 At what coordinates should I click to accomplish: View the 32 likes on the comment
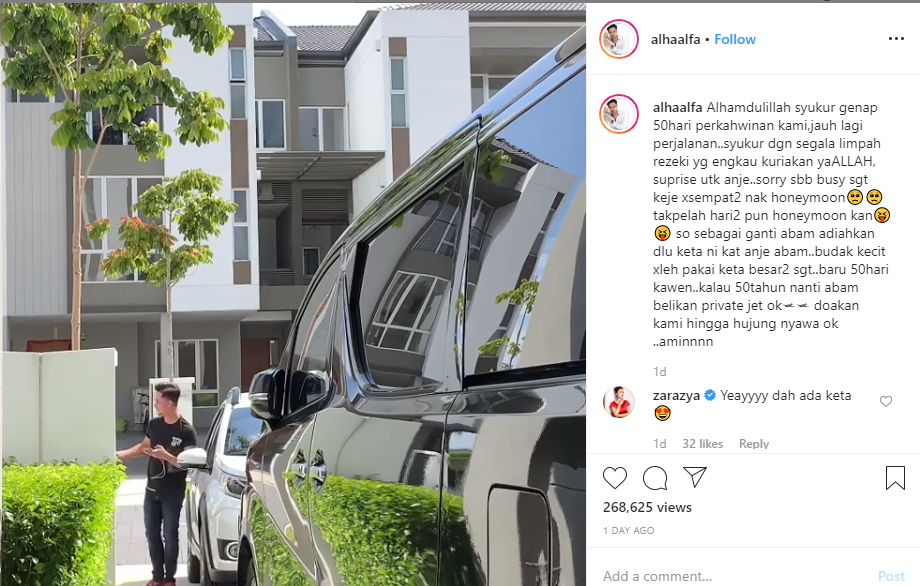[702, 443]
